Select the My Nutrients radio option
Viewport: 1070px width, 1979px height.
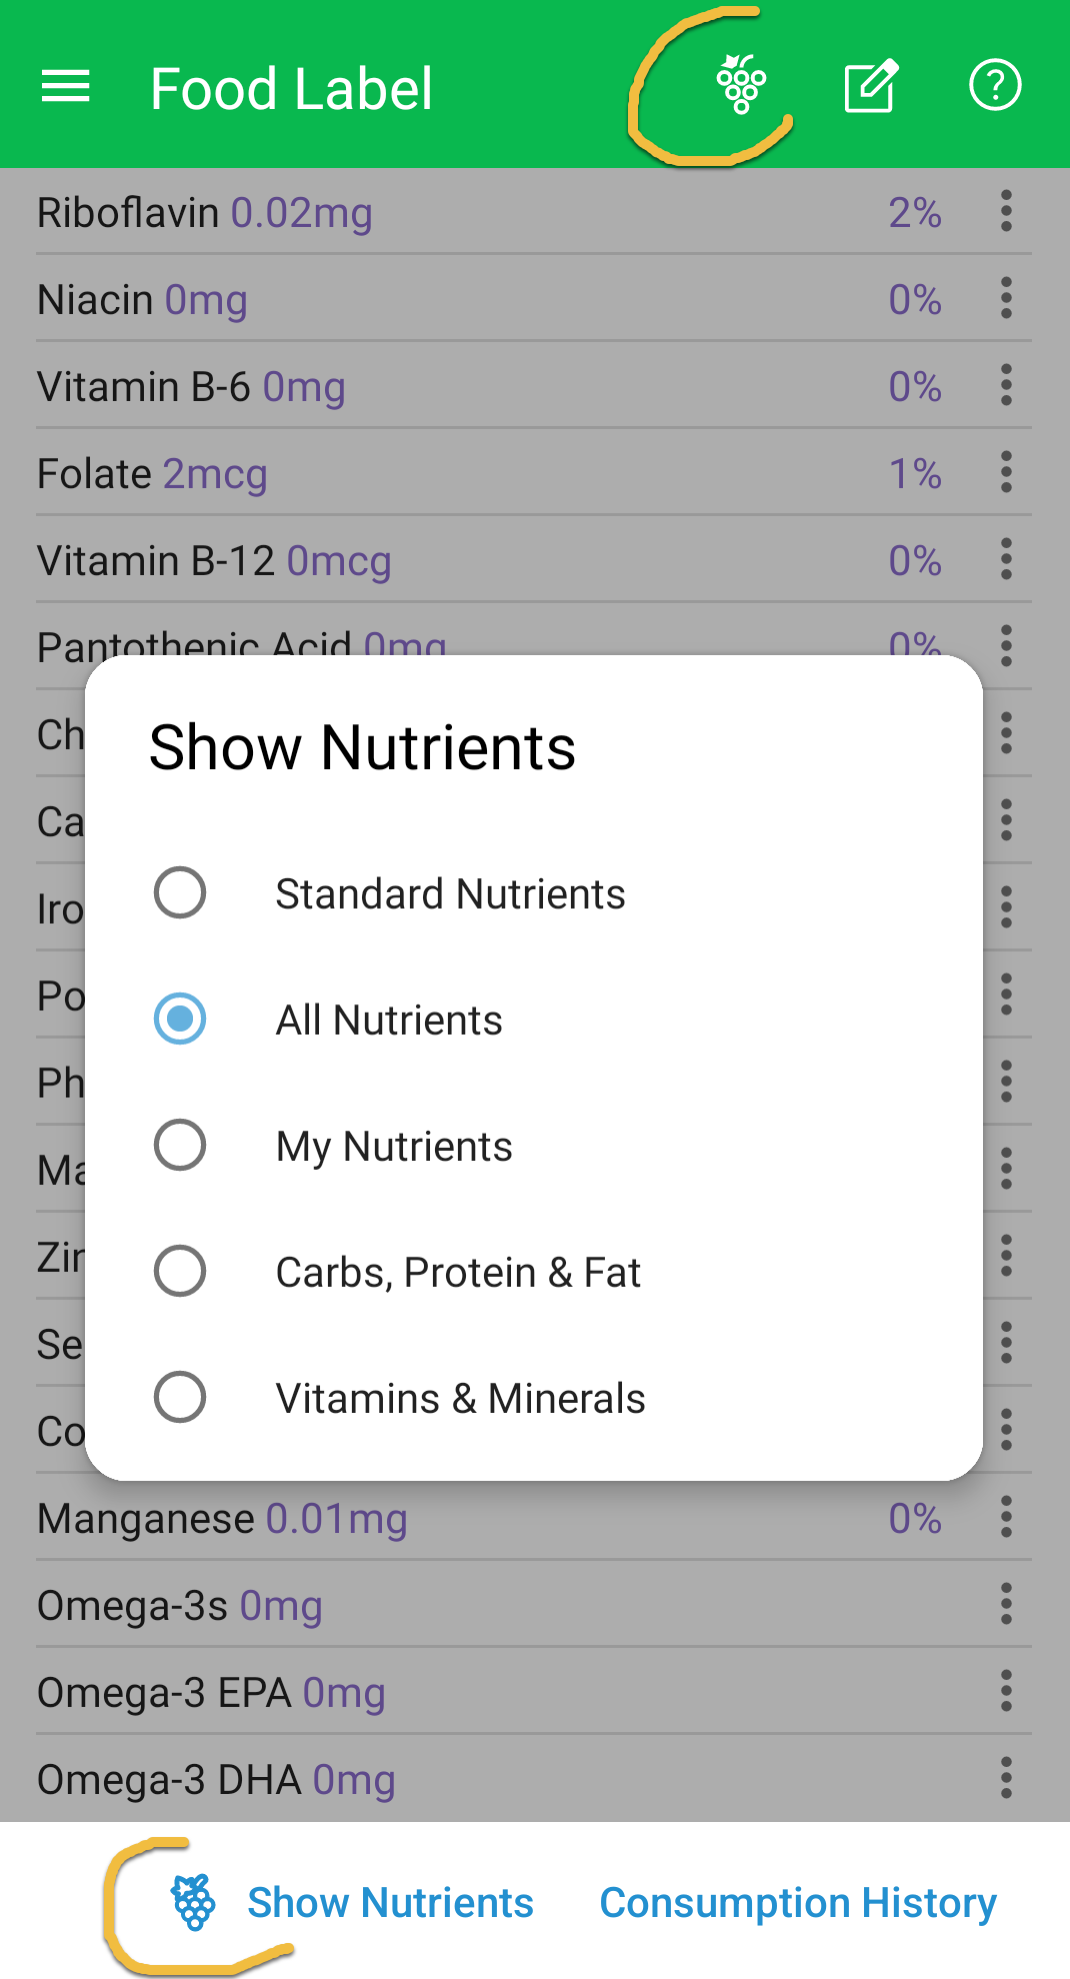pyautogui.click(x=180, y=1145)
